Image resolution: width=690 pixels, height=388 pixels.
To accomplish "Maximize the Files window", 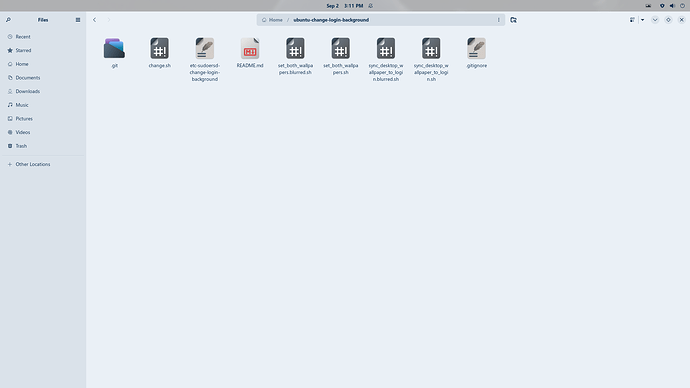I will pyautogui.click(x=668, y=20).
